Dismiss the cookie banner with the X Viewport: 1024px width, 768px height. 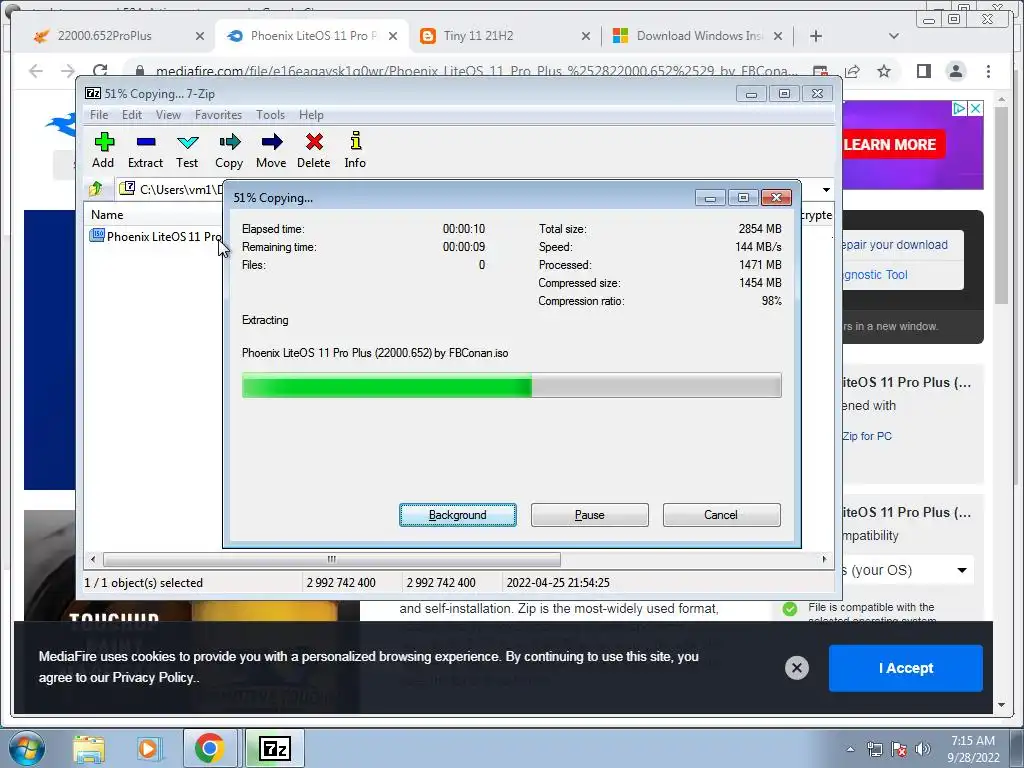point(797,668)
